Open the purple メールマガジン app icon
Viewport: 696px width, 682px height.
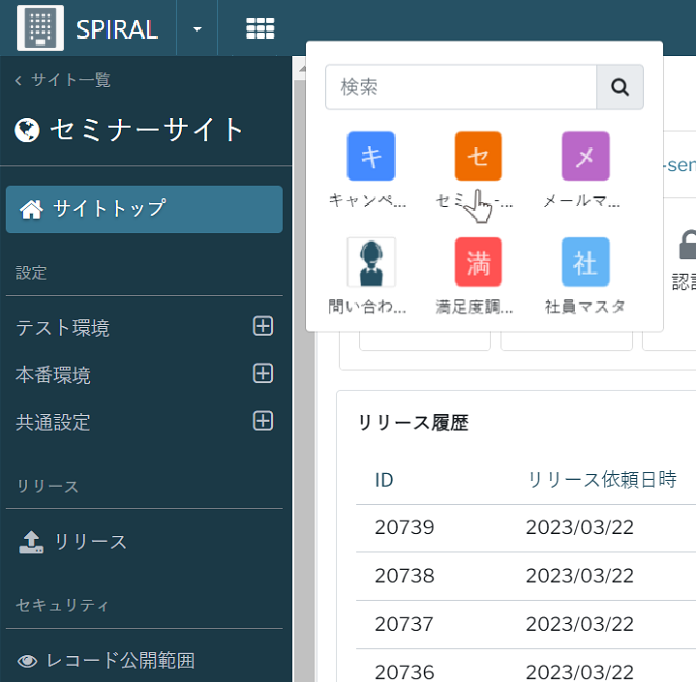coord(585,156)
